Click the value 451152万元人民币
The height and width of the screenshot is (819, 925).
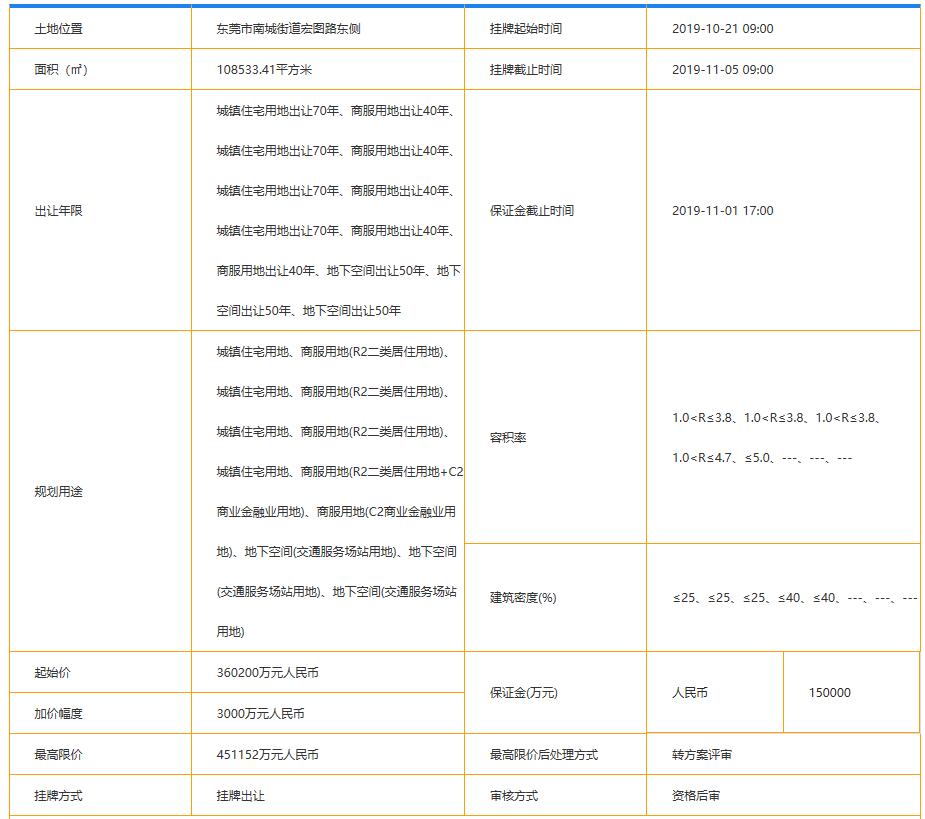(267, 754)
